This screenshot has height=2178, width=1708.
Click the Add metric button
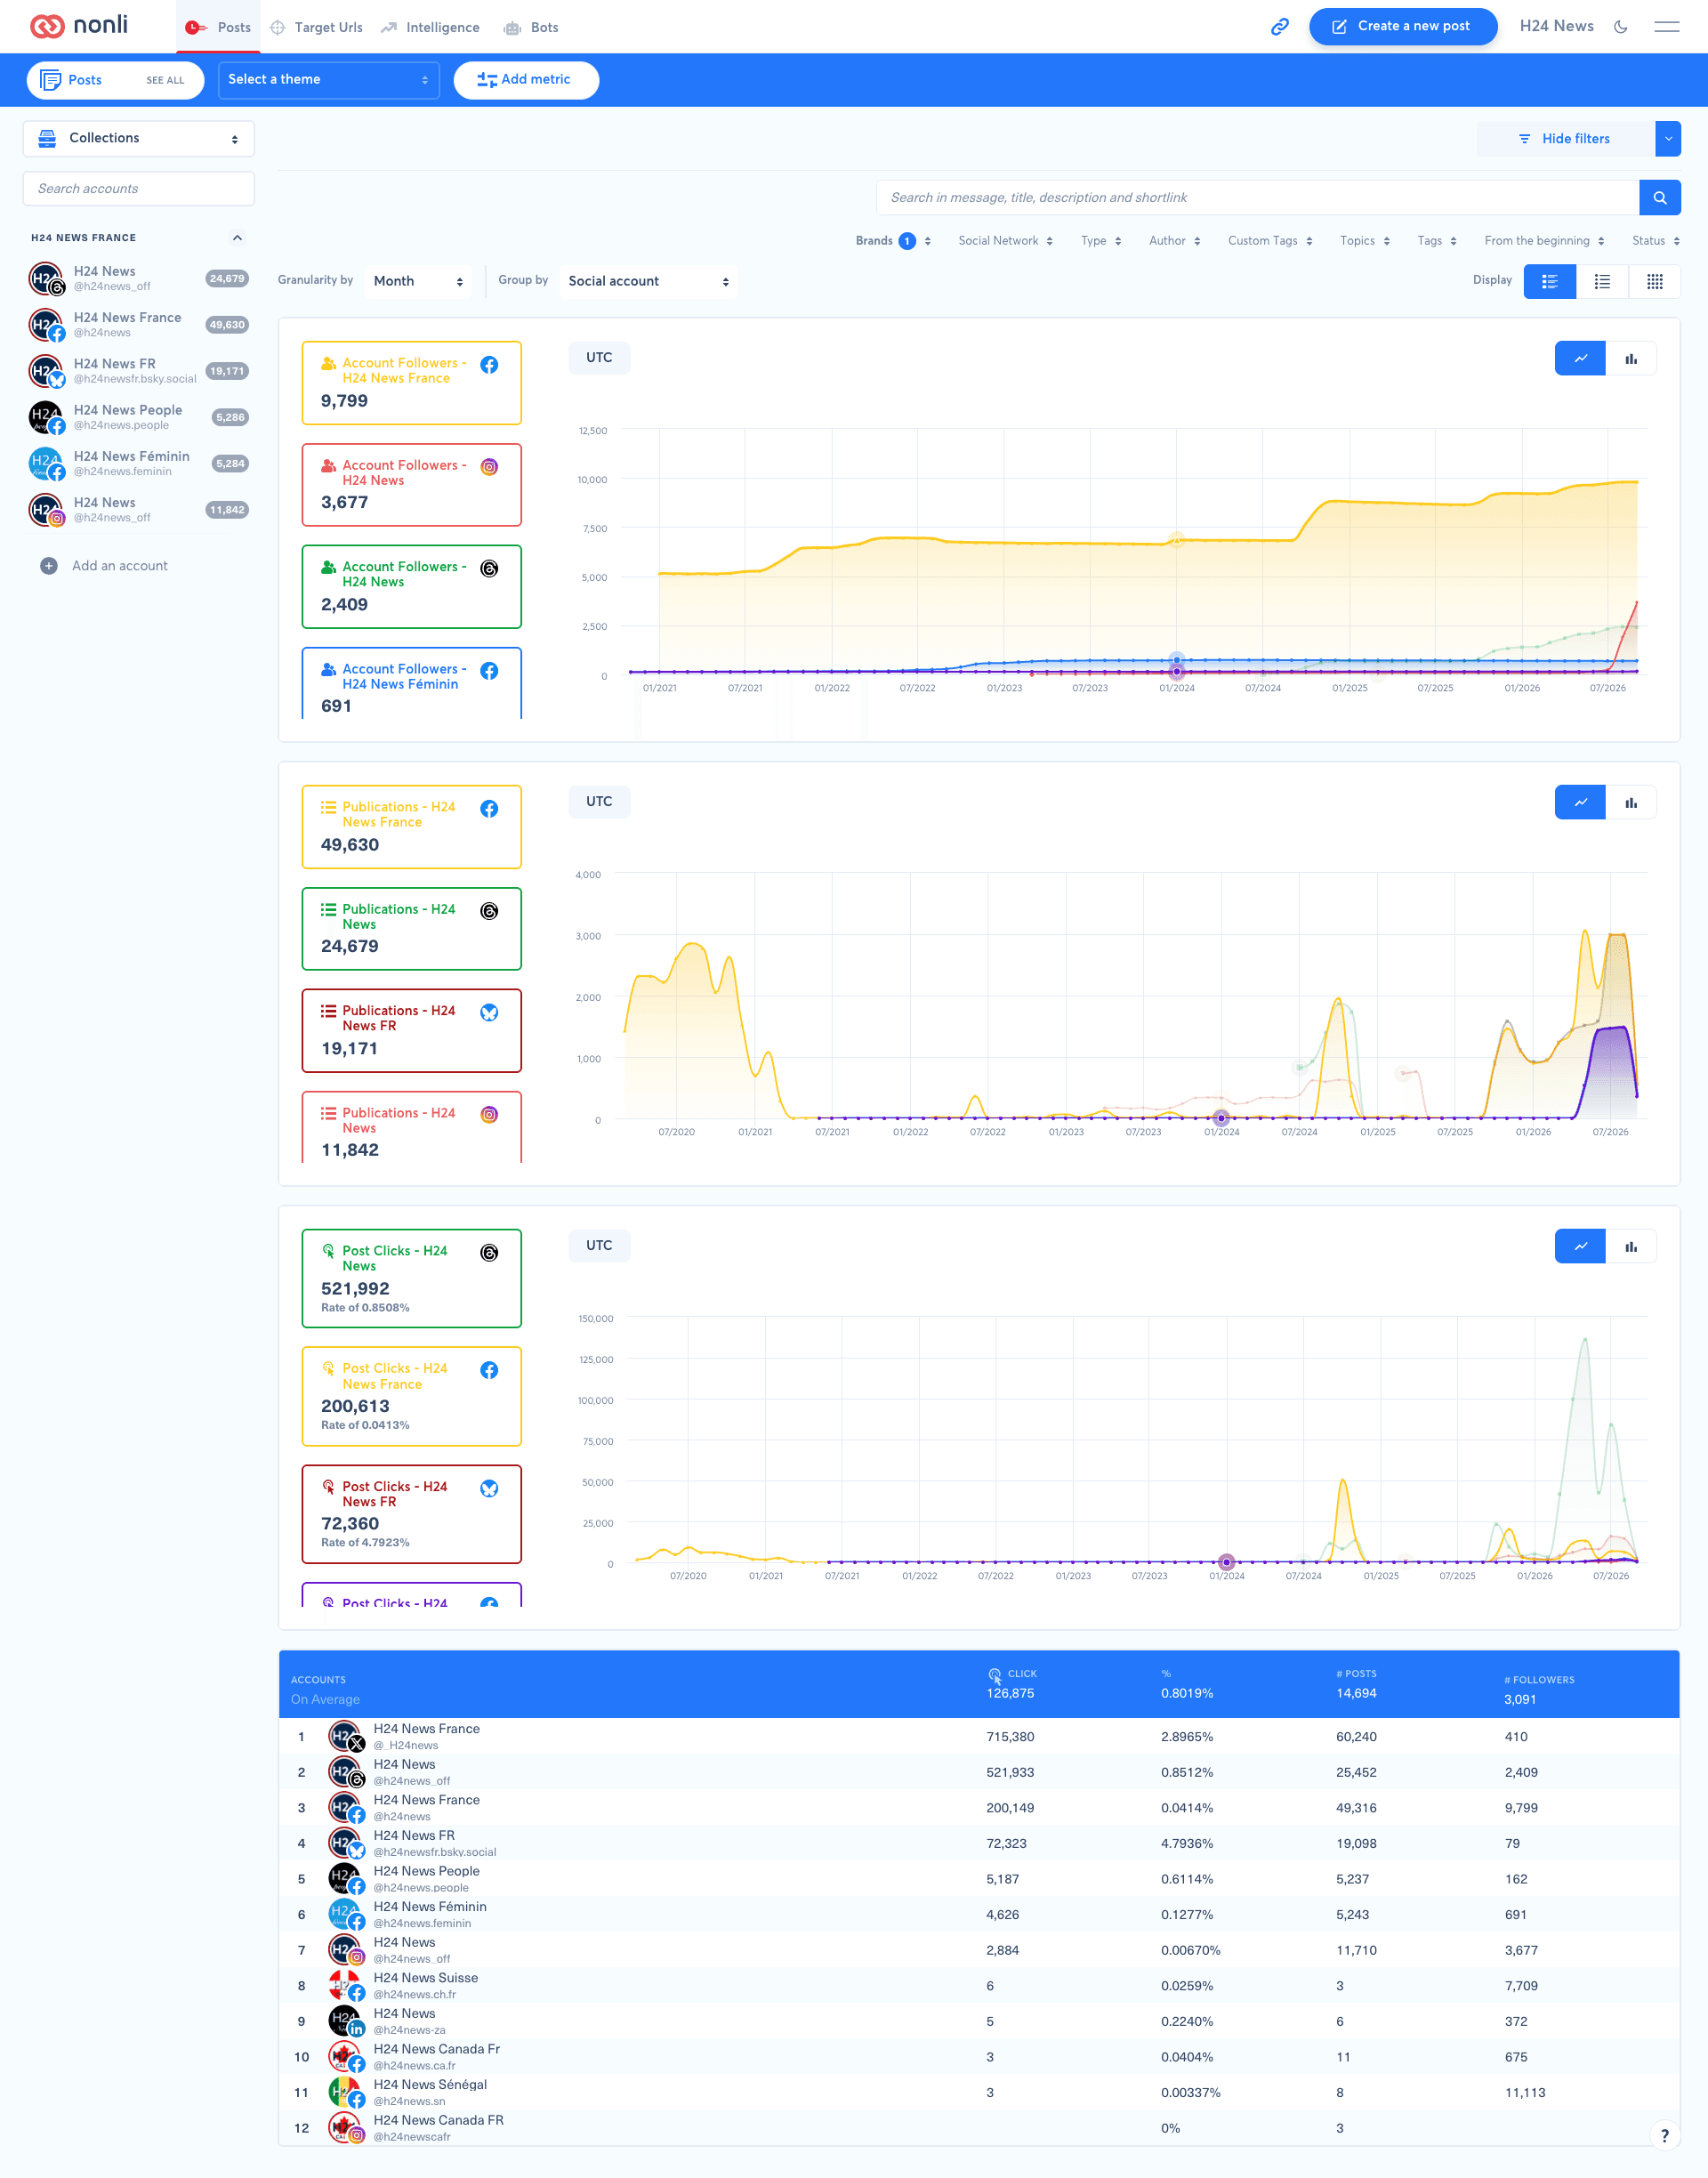(526, 80)
